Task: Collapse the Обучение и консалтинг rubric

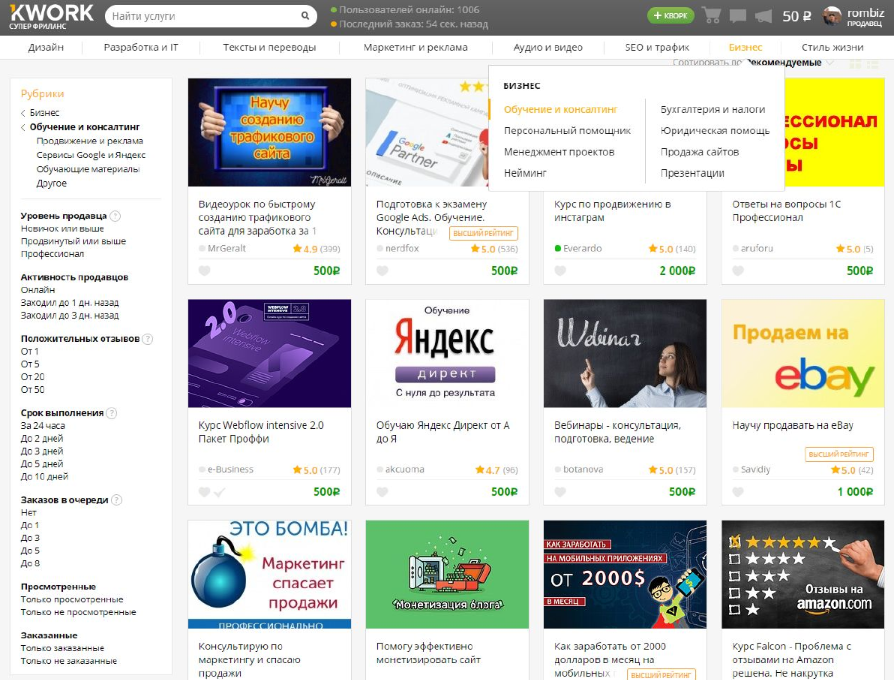Action: (x=23, y=127)
